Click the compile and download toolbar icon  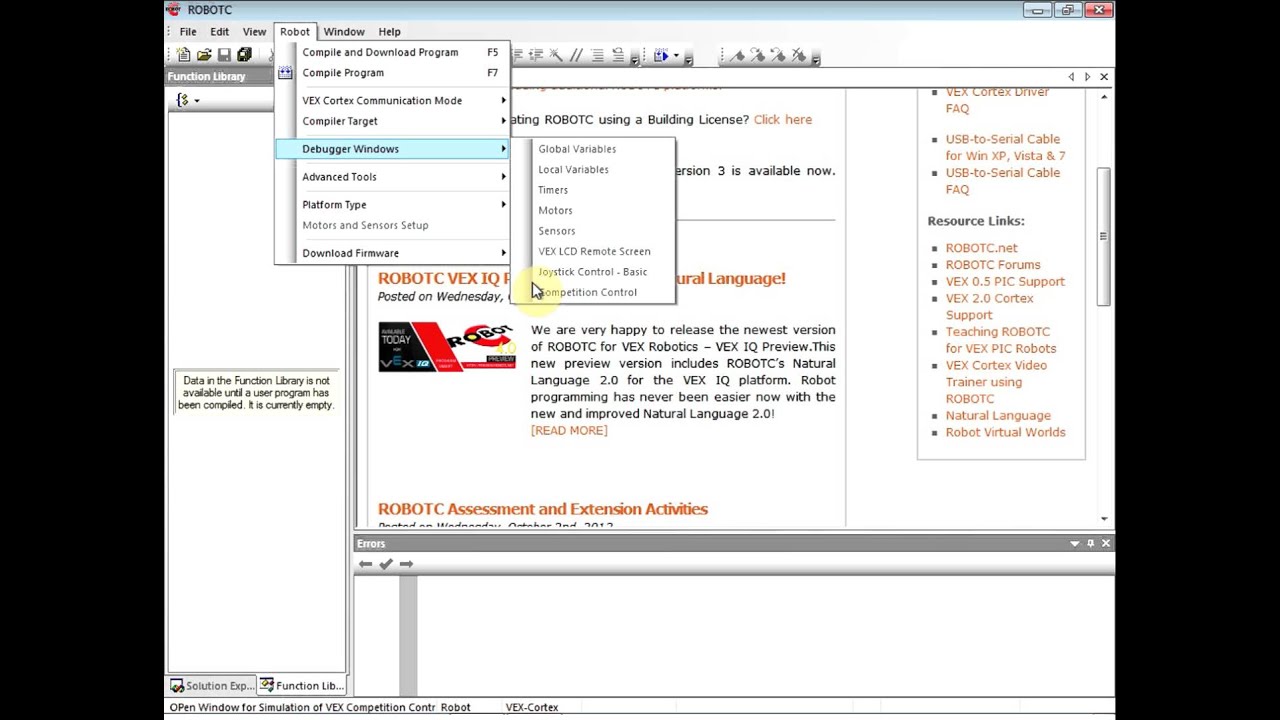tap(661, 55)
